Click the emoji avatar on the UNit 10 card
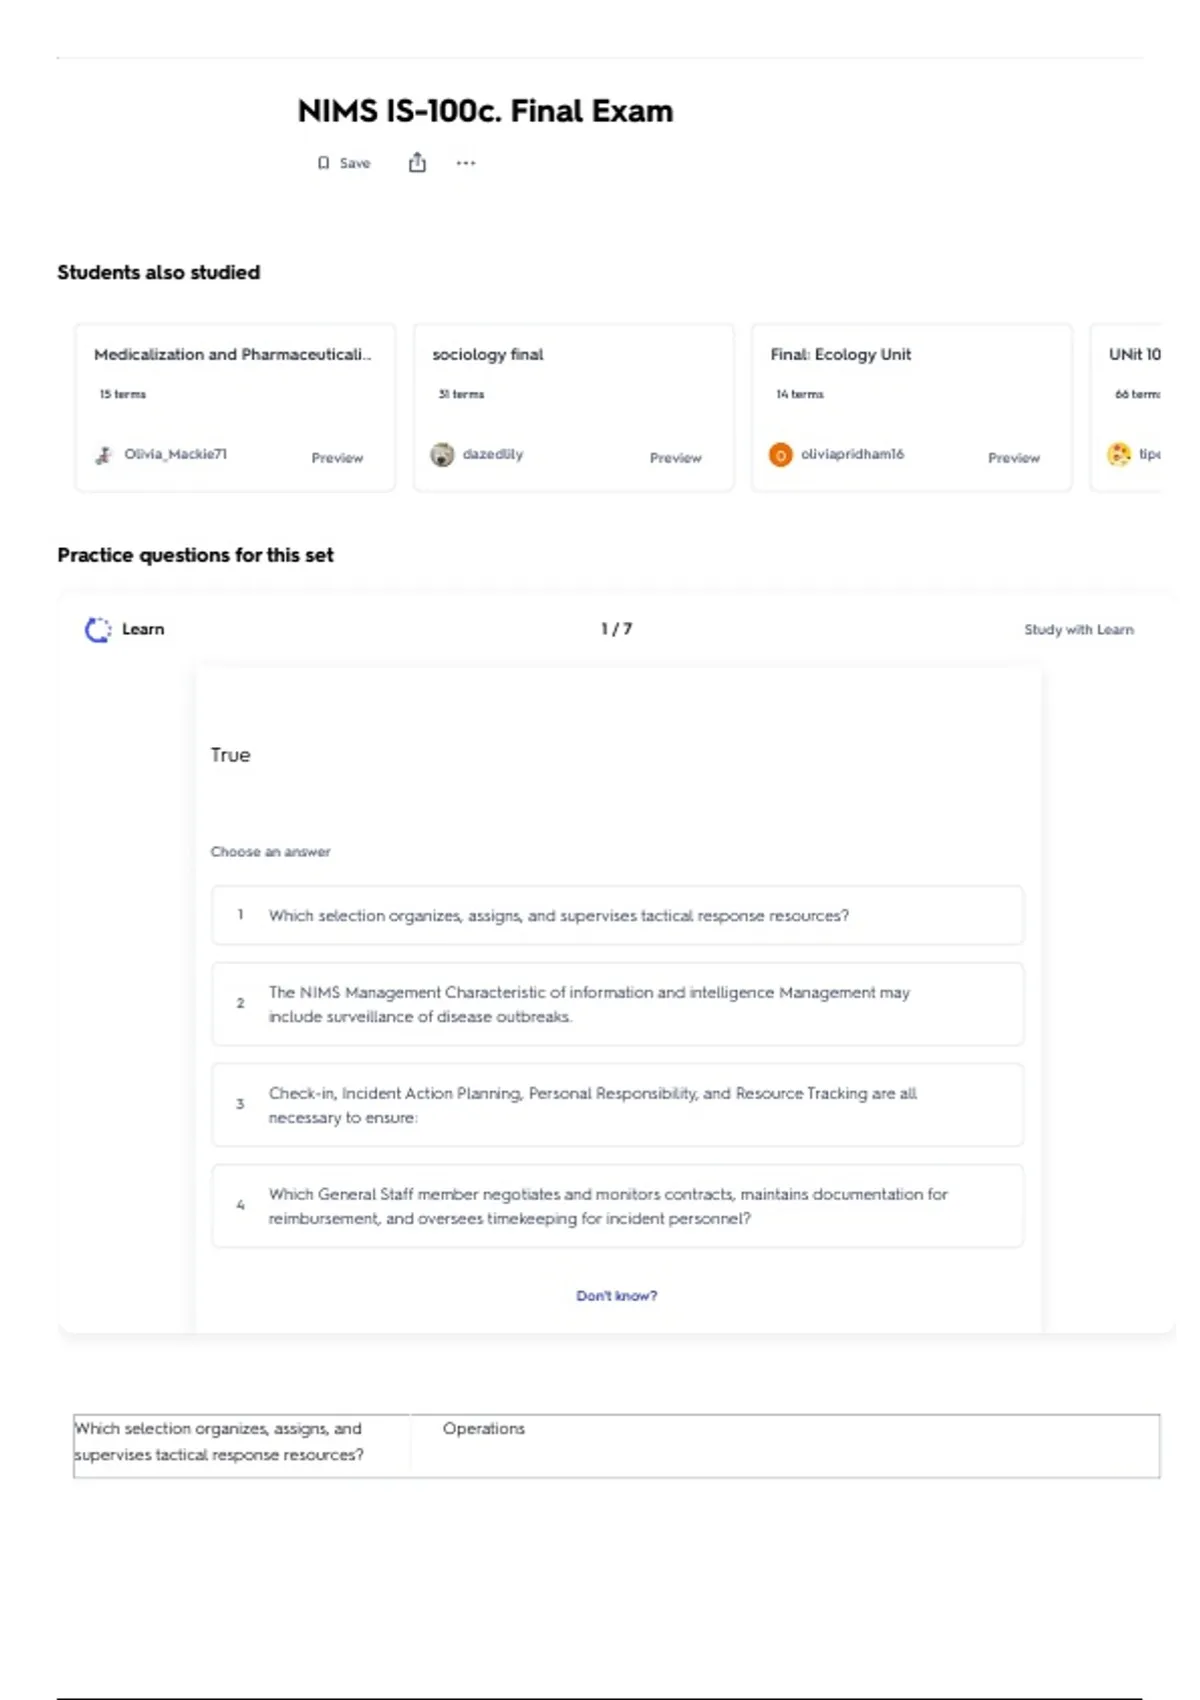This screenshot has width=1200, height=1700. [1119, 455]
